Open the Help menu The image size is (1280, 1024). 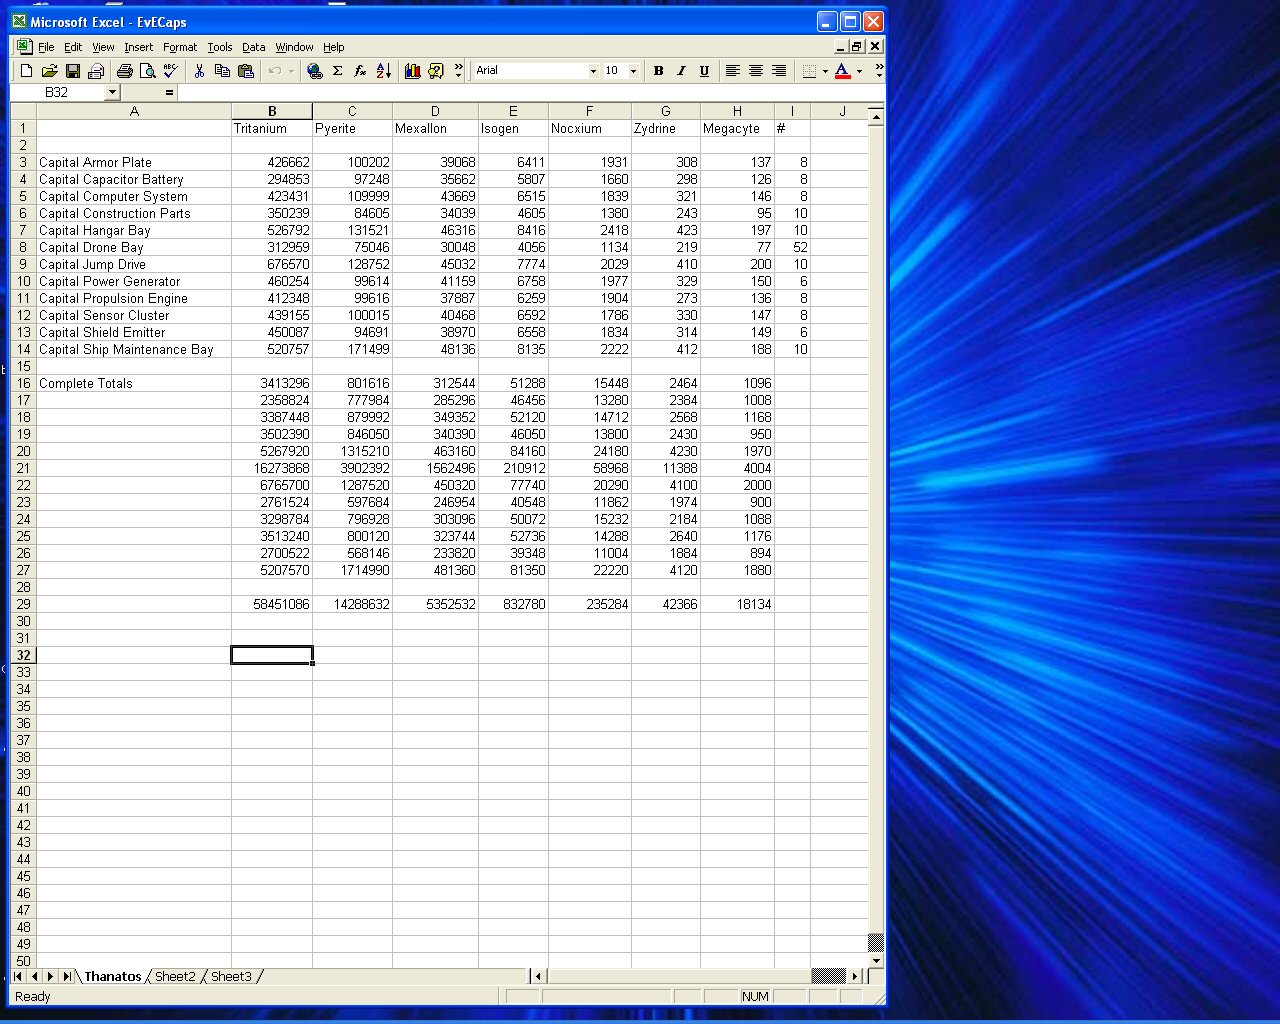(333, 47)
